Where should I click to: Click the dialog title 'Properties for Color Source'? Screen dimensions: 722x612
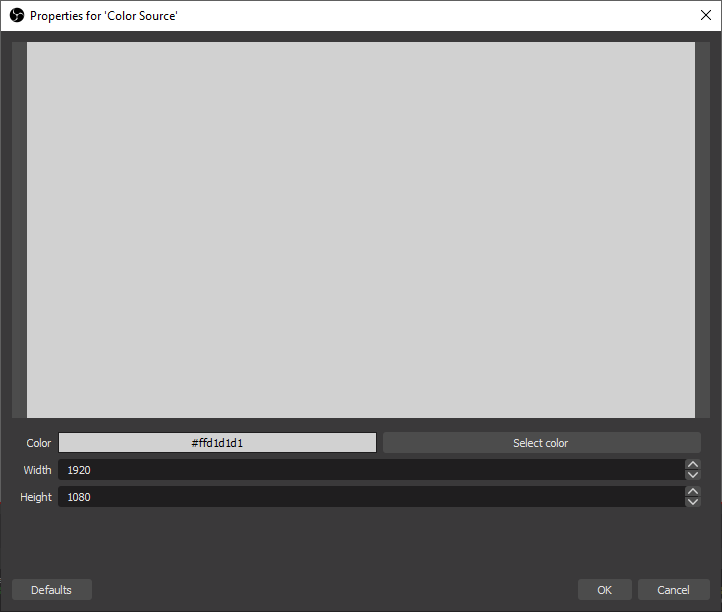[x=104, y=16]
